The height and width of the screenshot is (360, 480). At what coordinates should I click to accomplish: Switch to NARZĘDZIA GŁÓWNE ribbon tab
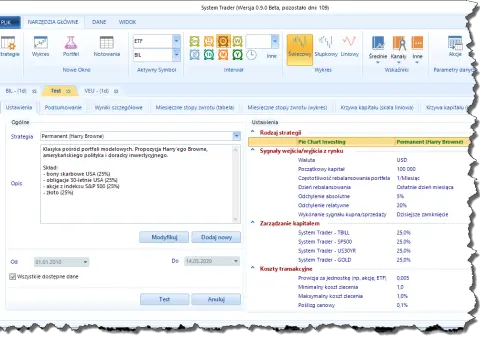click(x=53, y=22)
